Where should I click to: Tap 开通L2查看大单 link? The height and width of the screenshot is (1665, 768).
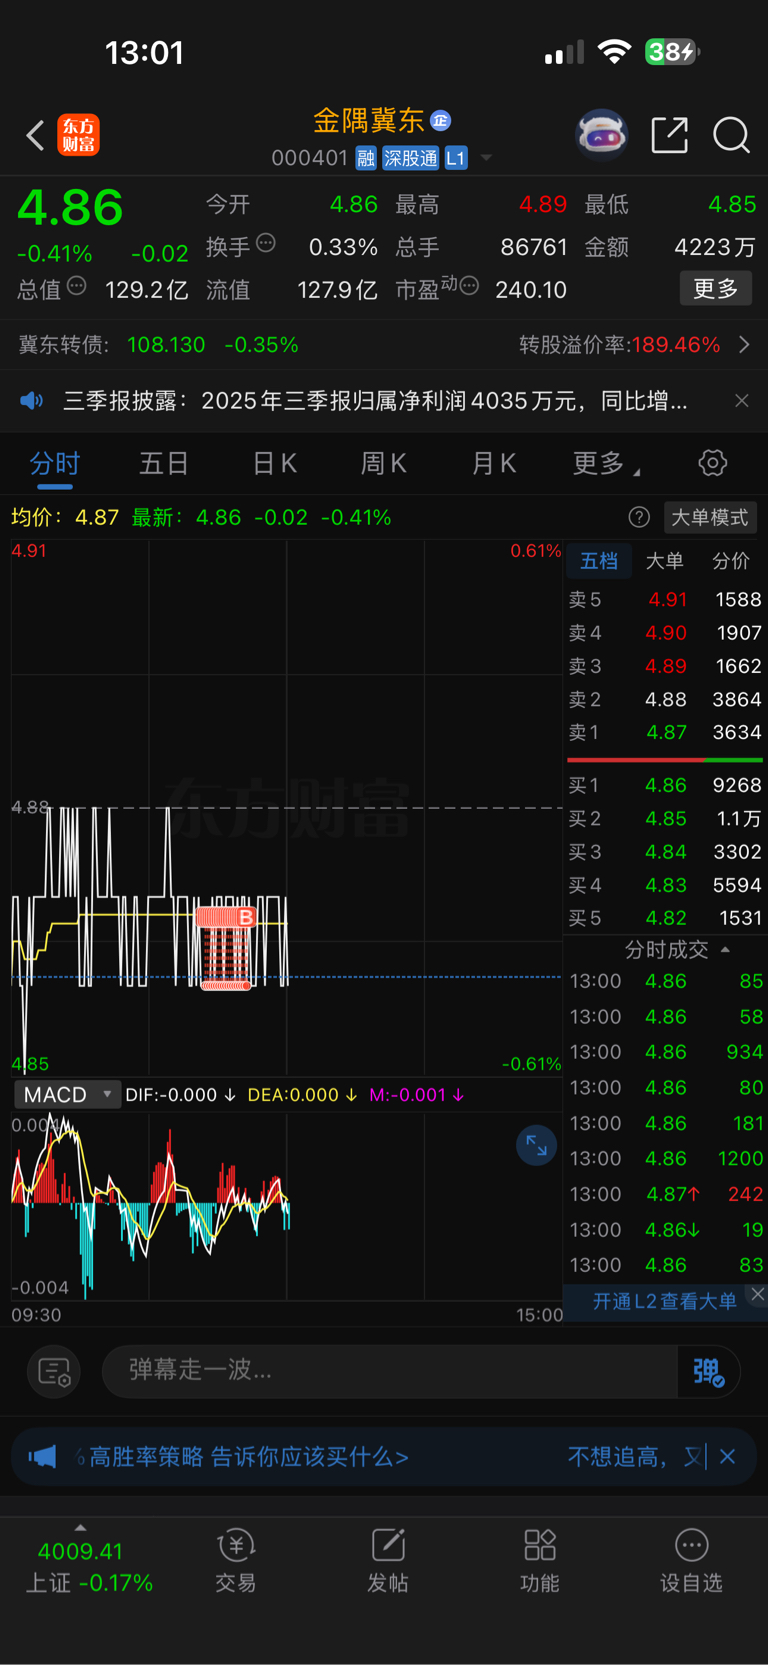click(x=664, y=1301)
